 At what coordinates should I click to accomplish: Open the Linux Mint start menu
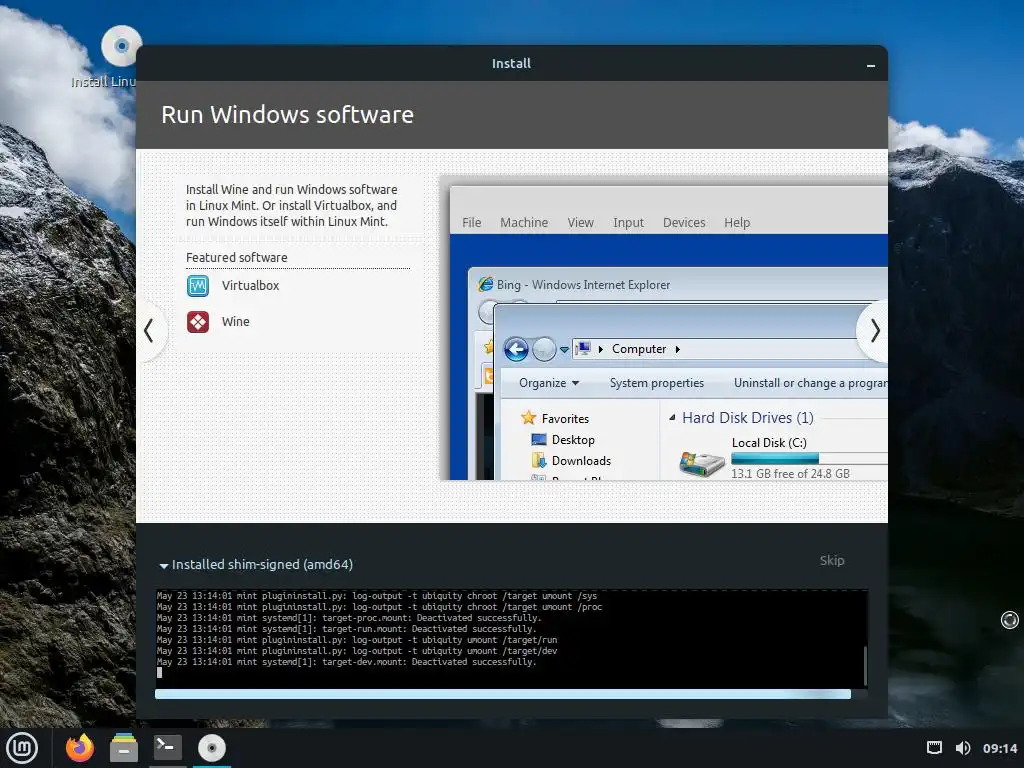pos(22,748)
